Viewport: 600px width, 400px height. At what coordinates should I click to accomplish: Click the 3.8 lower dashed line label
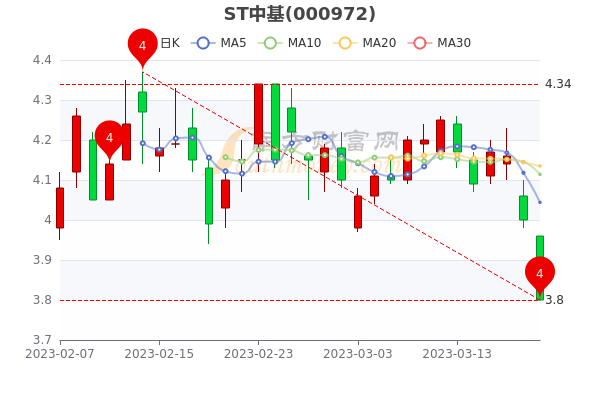(x=554, y=300)
